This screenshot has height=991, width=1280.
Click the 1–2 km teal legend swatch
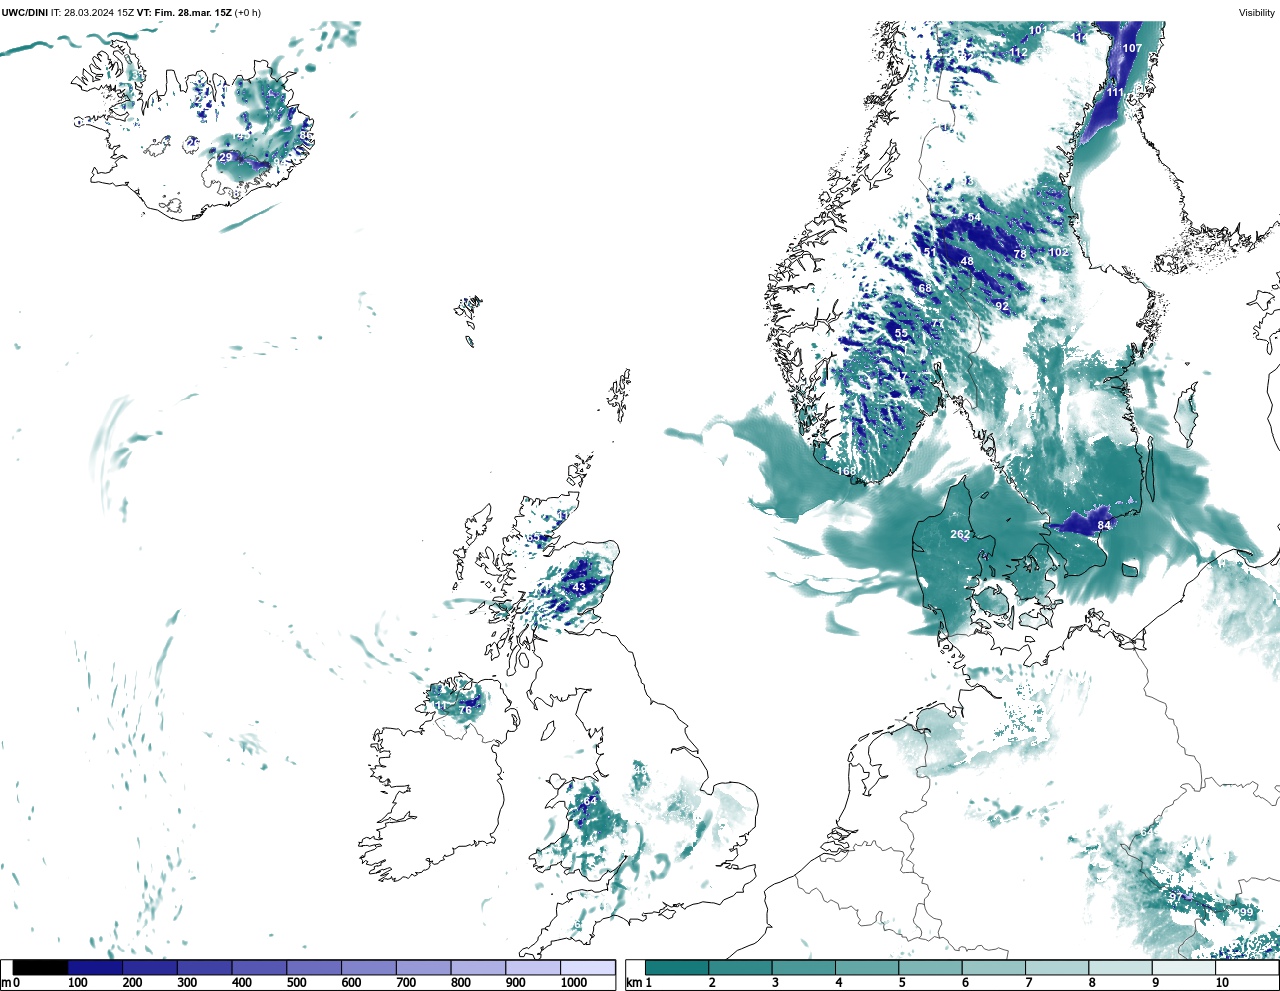[x=677, y=968]
